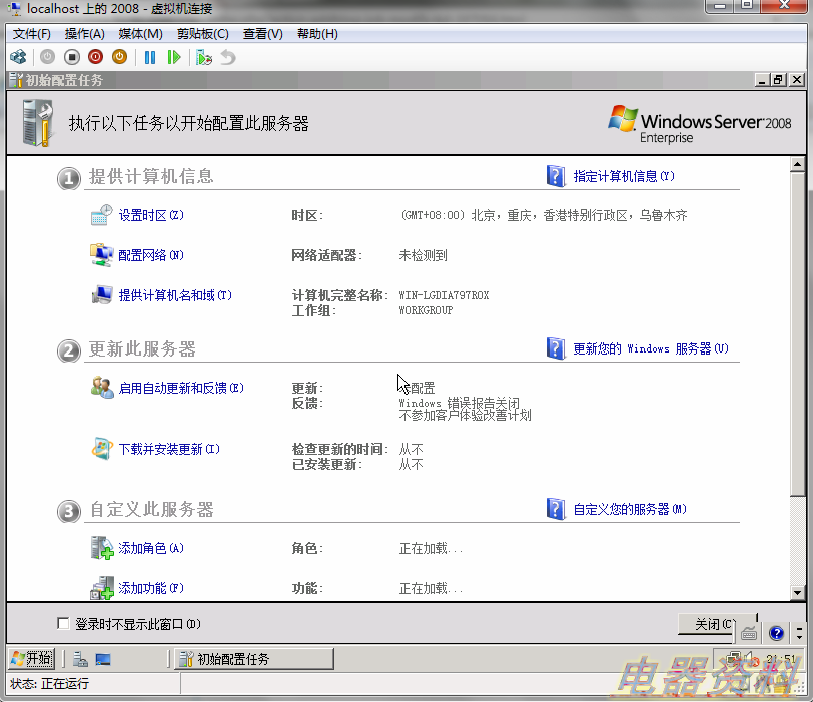Pause the virtual machine
This screenshot has height=702, width=813.
click(150, 57)
